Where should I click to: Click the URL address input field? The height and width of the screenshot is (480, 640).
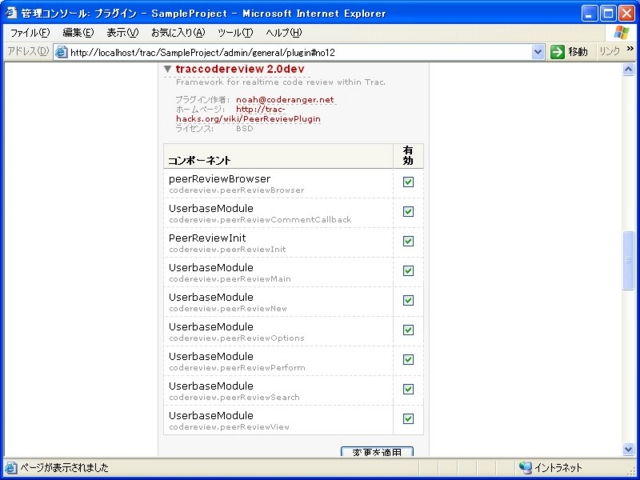click(300, 52)
